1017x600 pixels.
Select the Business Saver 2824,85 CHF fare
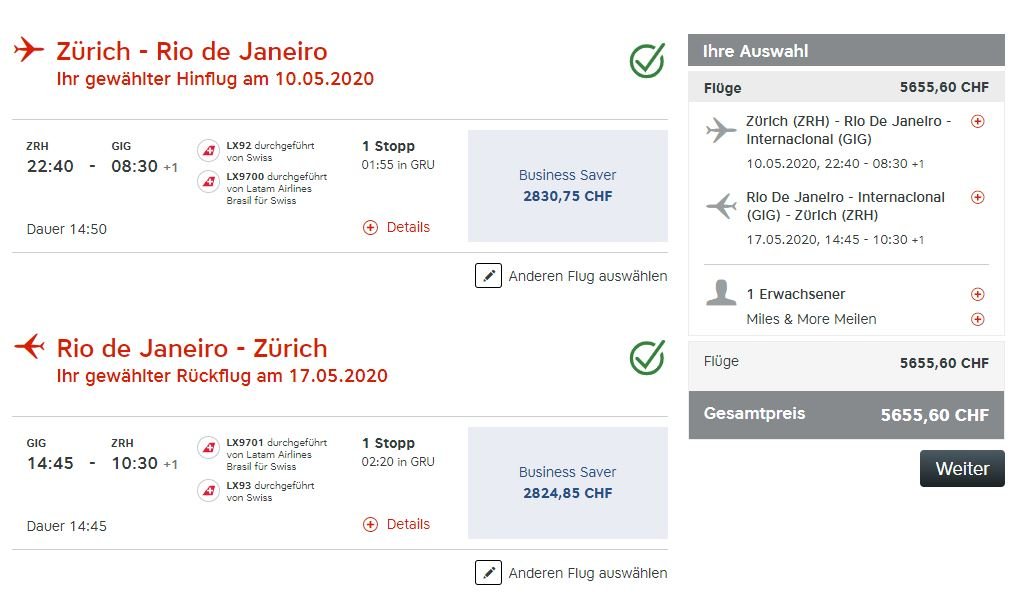(x=568, y=483)
